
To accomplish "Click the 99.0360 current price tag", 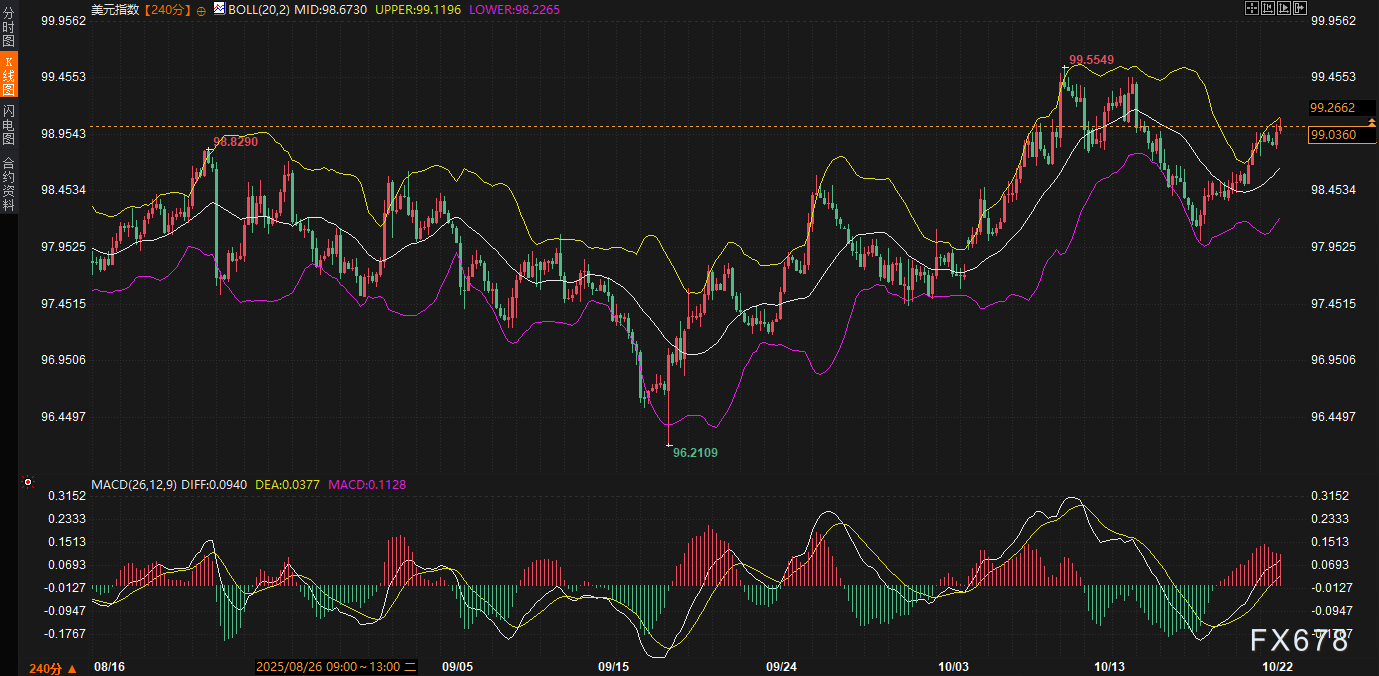I will click(x=1333, y=135).
